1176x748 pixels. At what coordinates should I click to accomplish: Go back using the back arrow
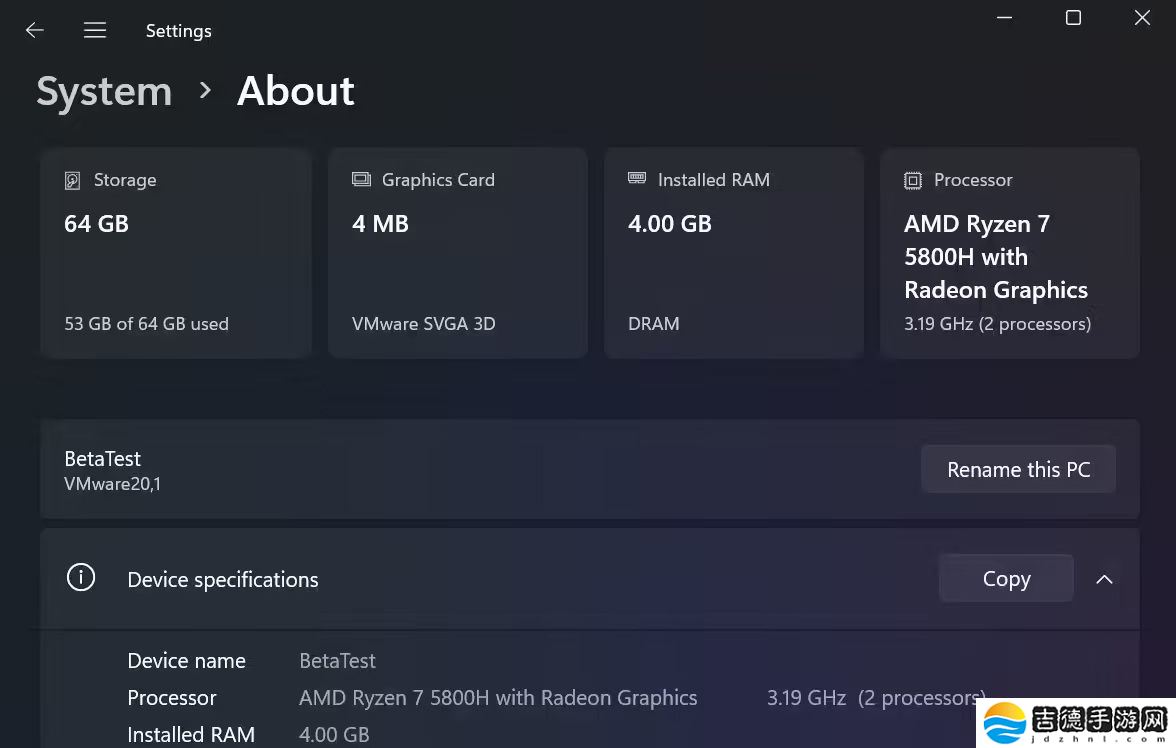tap(35, 30)
